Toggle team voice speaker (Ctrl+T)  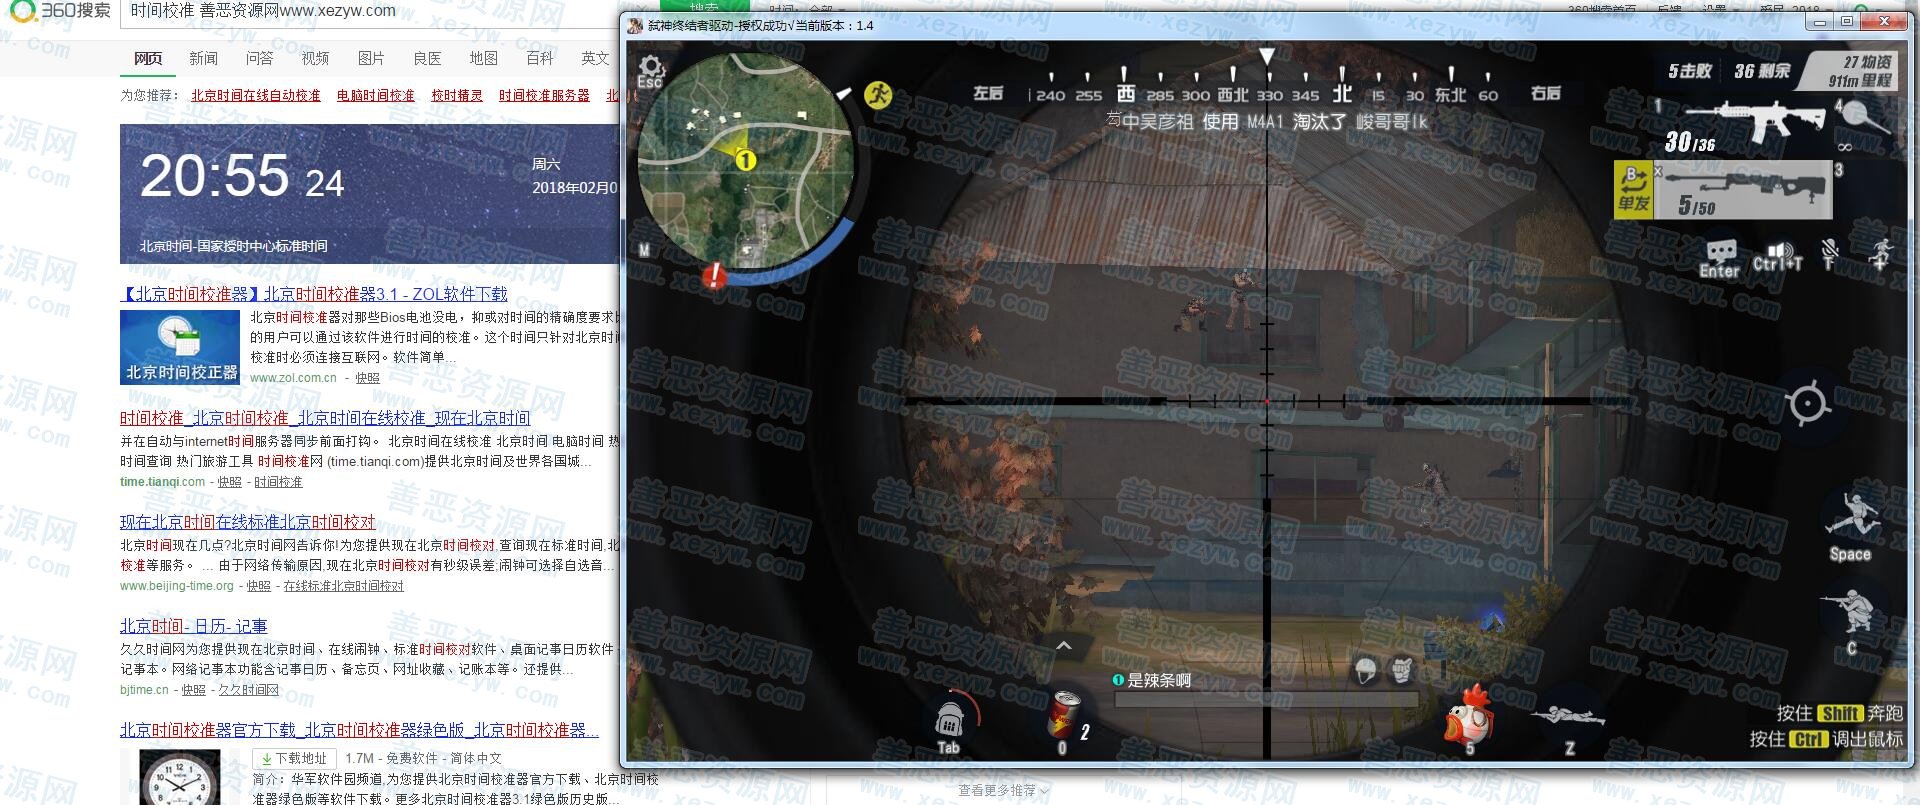coord(1777,255)
